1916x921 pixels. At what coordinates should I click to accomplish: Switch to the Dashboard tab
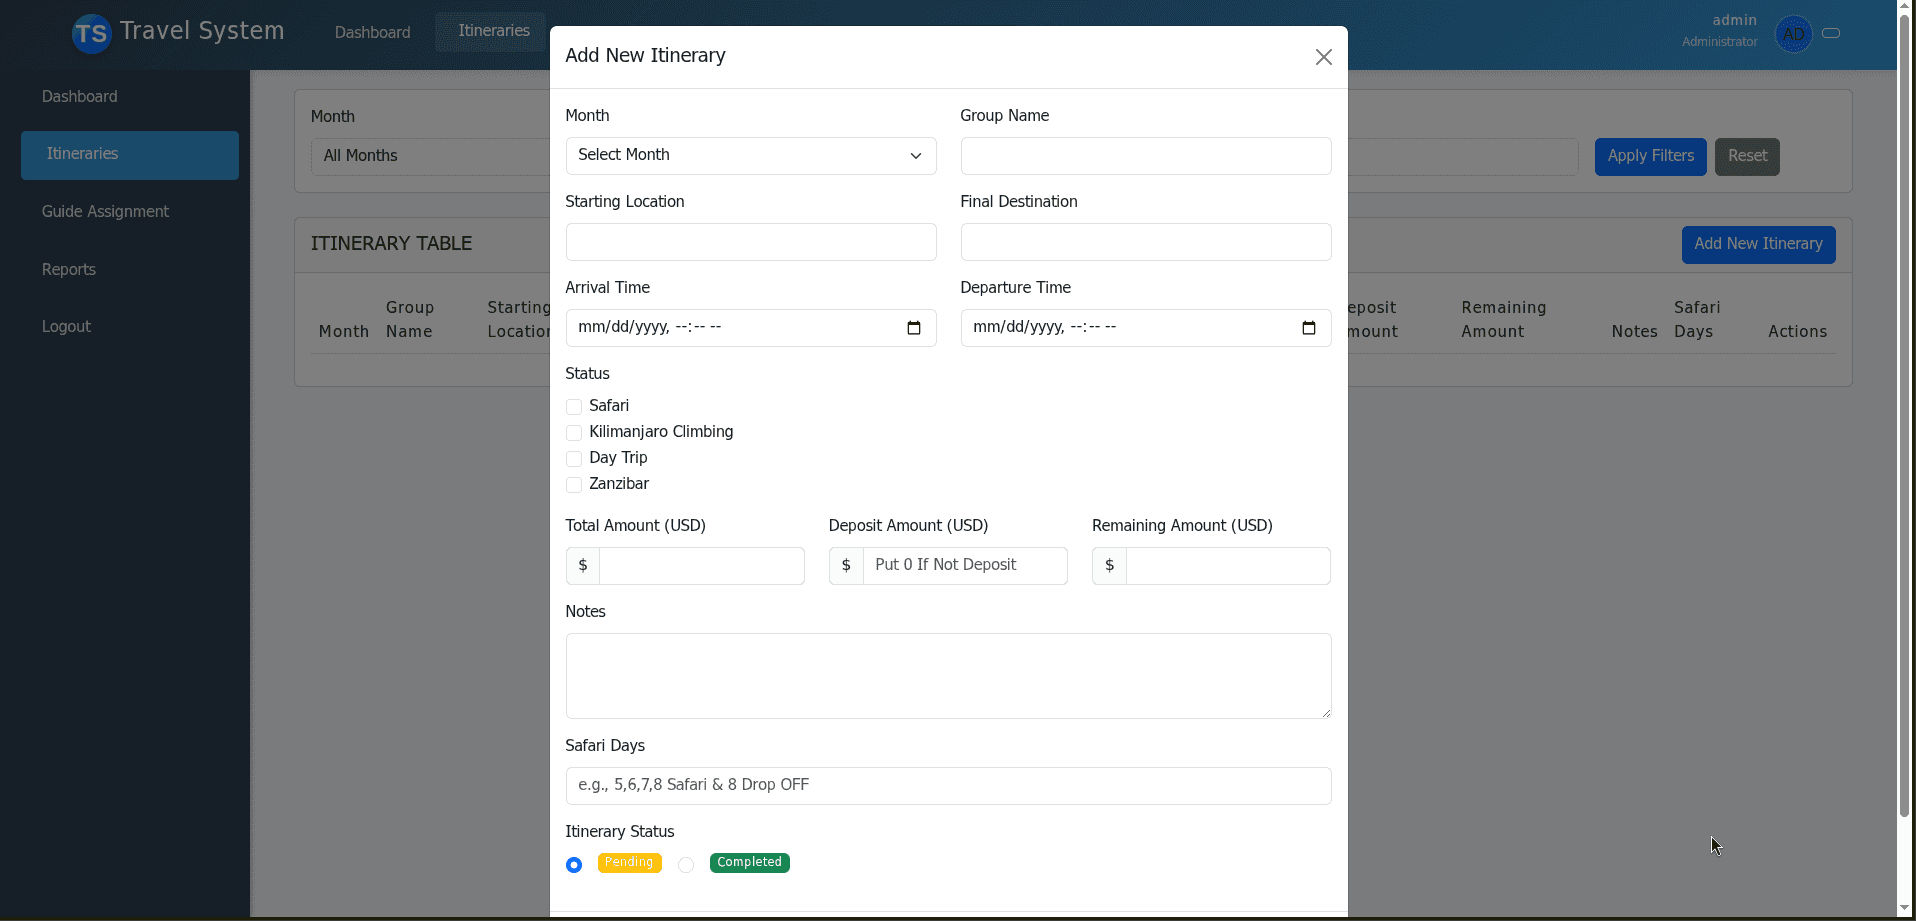tap(371, 32)
